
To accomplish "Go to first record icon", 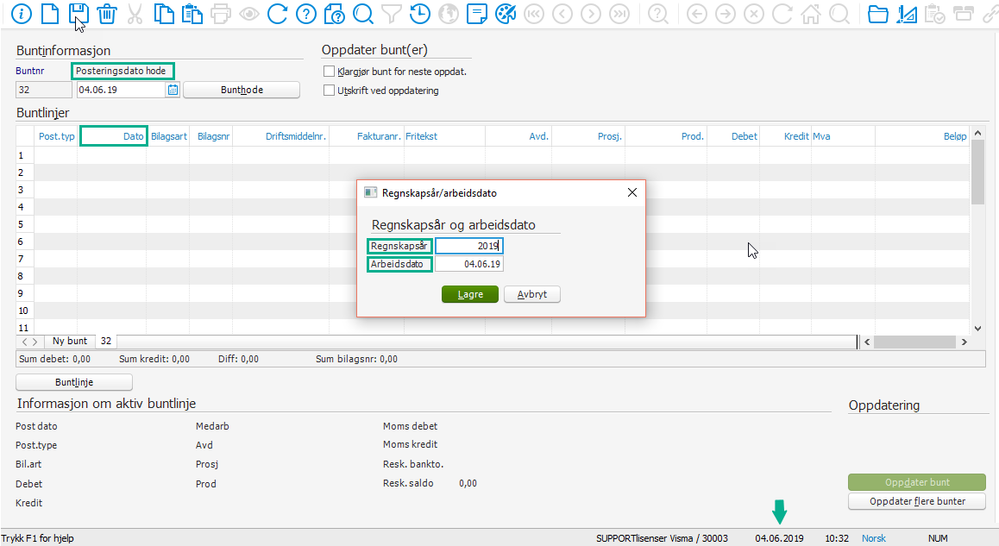I will (x=534, y=13).
